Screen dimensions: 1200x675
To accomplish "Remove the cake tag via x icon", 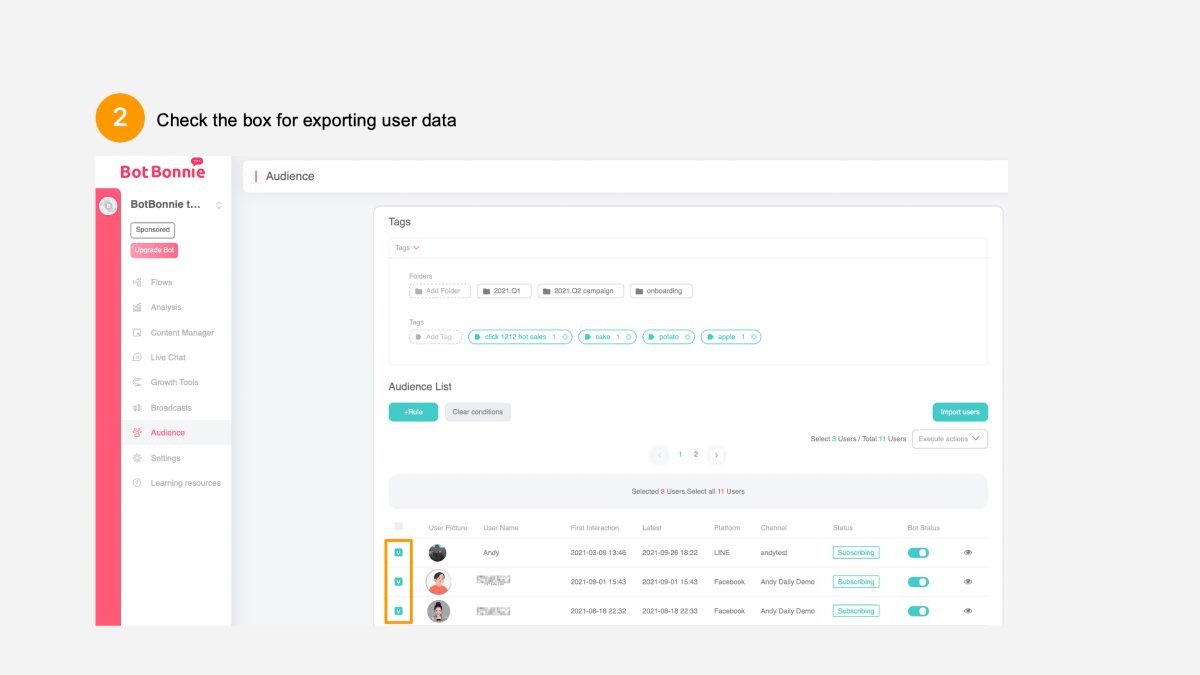I will coord(630,337).
